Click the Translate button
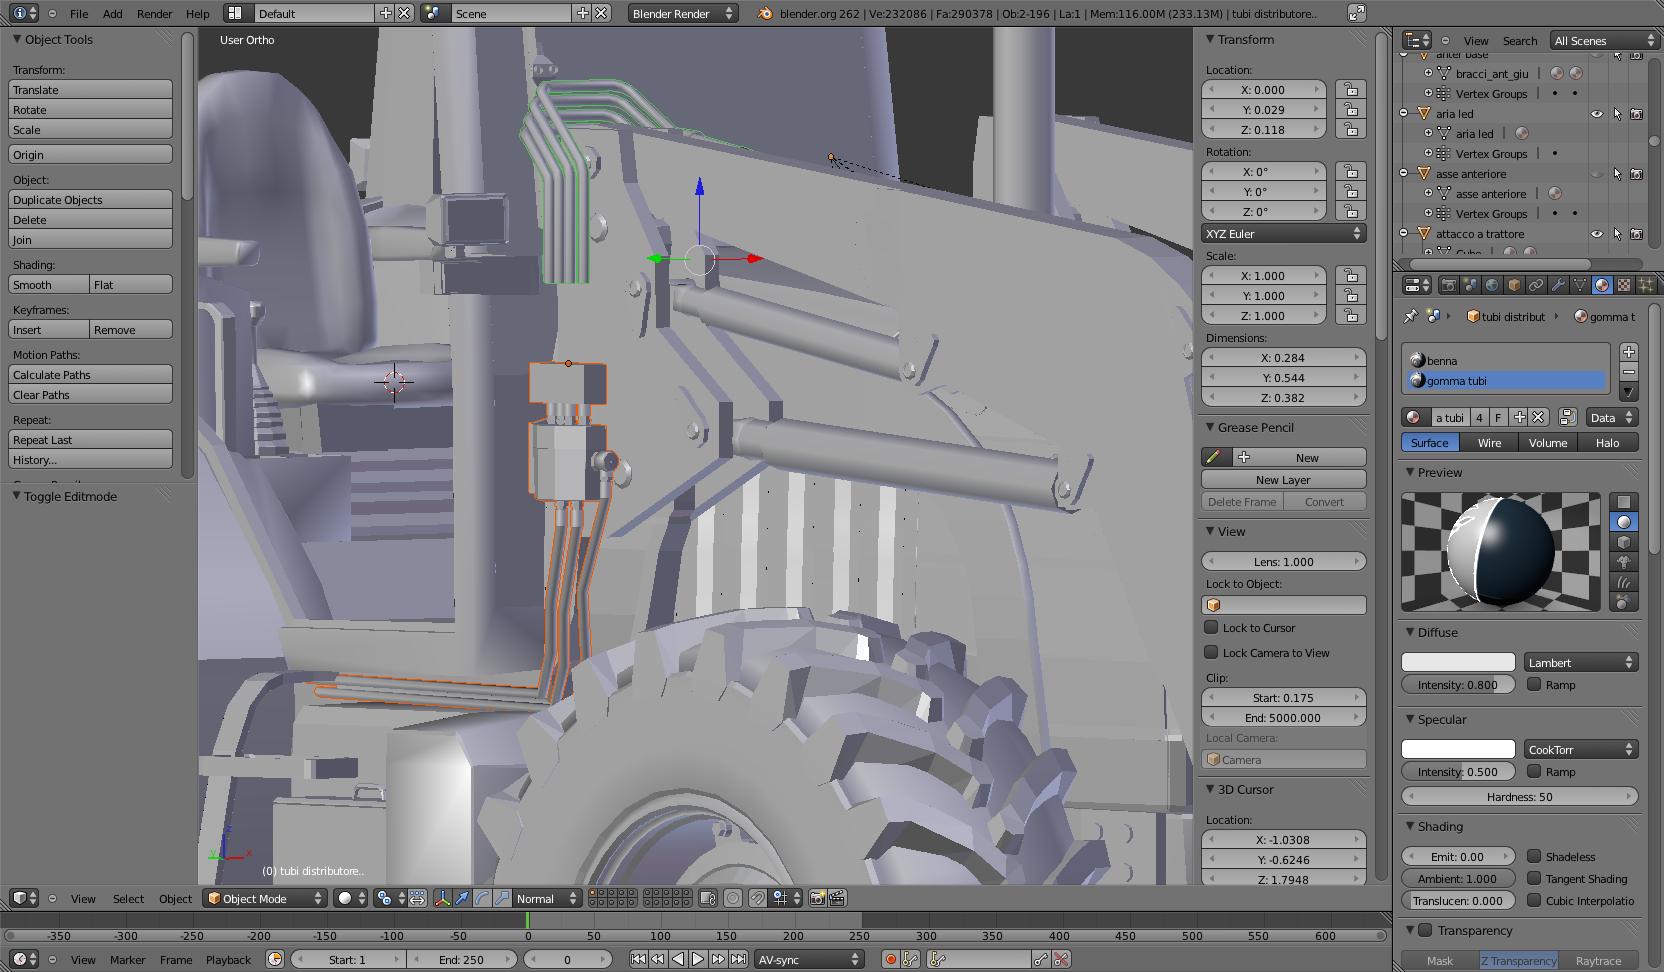1664x972 pixels. [x=90, y=89]
